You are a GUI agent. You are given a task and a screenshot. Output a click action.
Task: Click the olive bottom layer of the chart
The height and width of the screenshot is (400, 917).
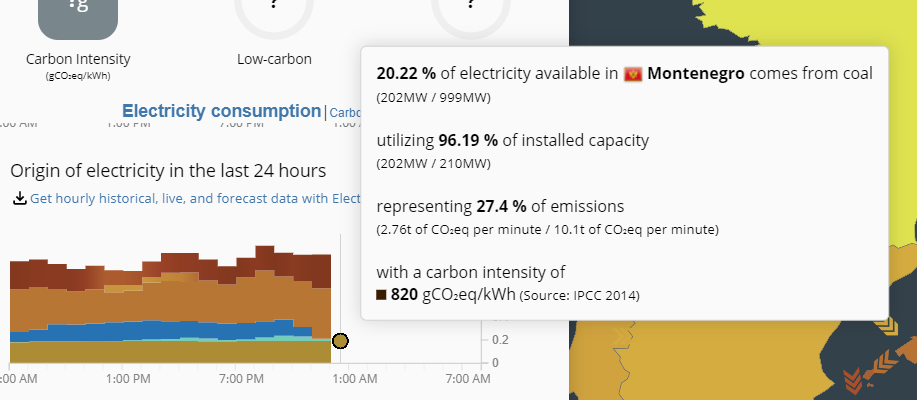[170, 352]
